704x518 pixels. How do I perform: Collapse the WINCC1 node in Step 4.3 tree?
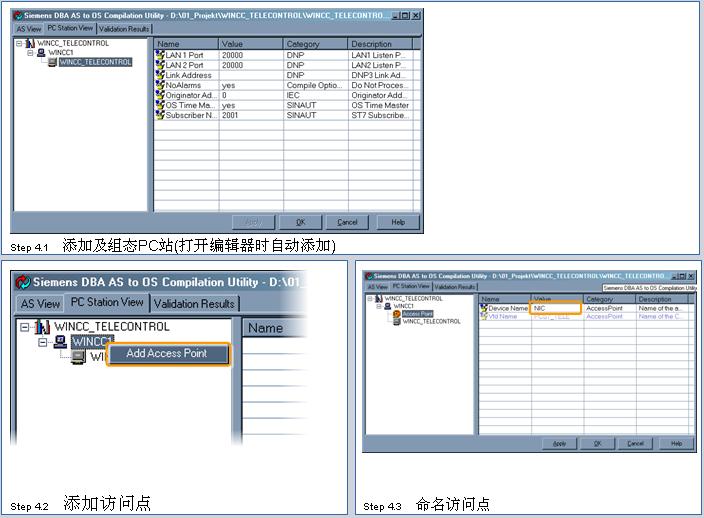pyautogui.click(x=379, y=306)
